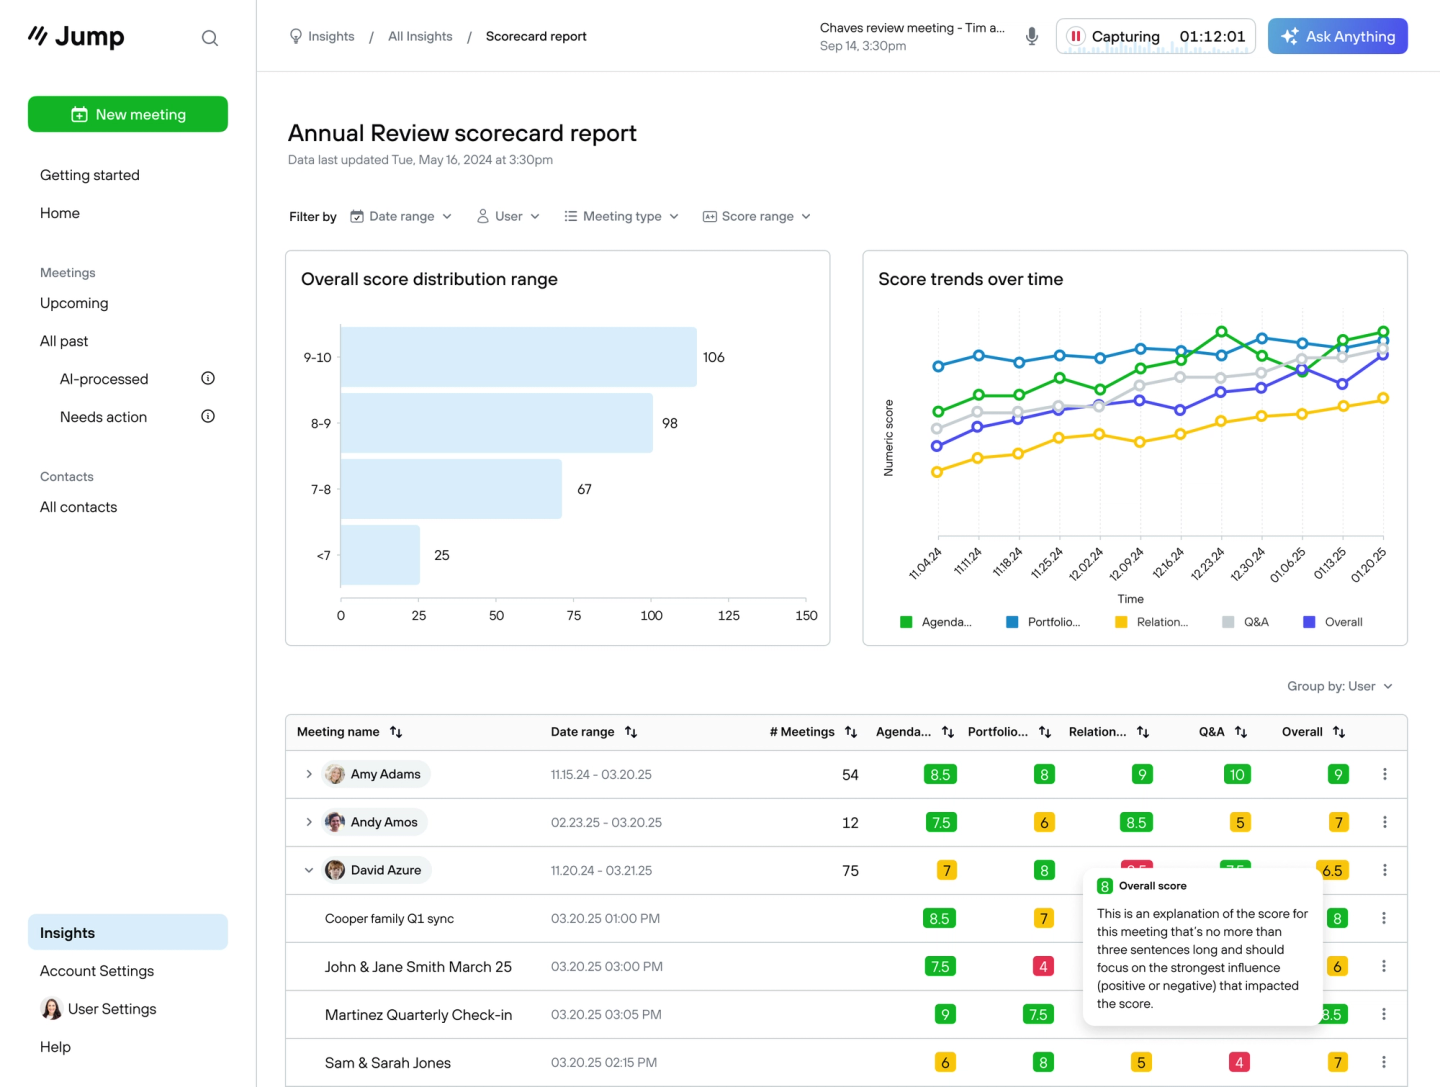Click the avatar icon next to User Settings
The image size is (1440, 1087).
51,1009
